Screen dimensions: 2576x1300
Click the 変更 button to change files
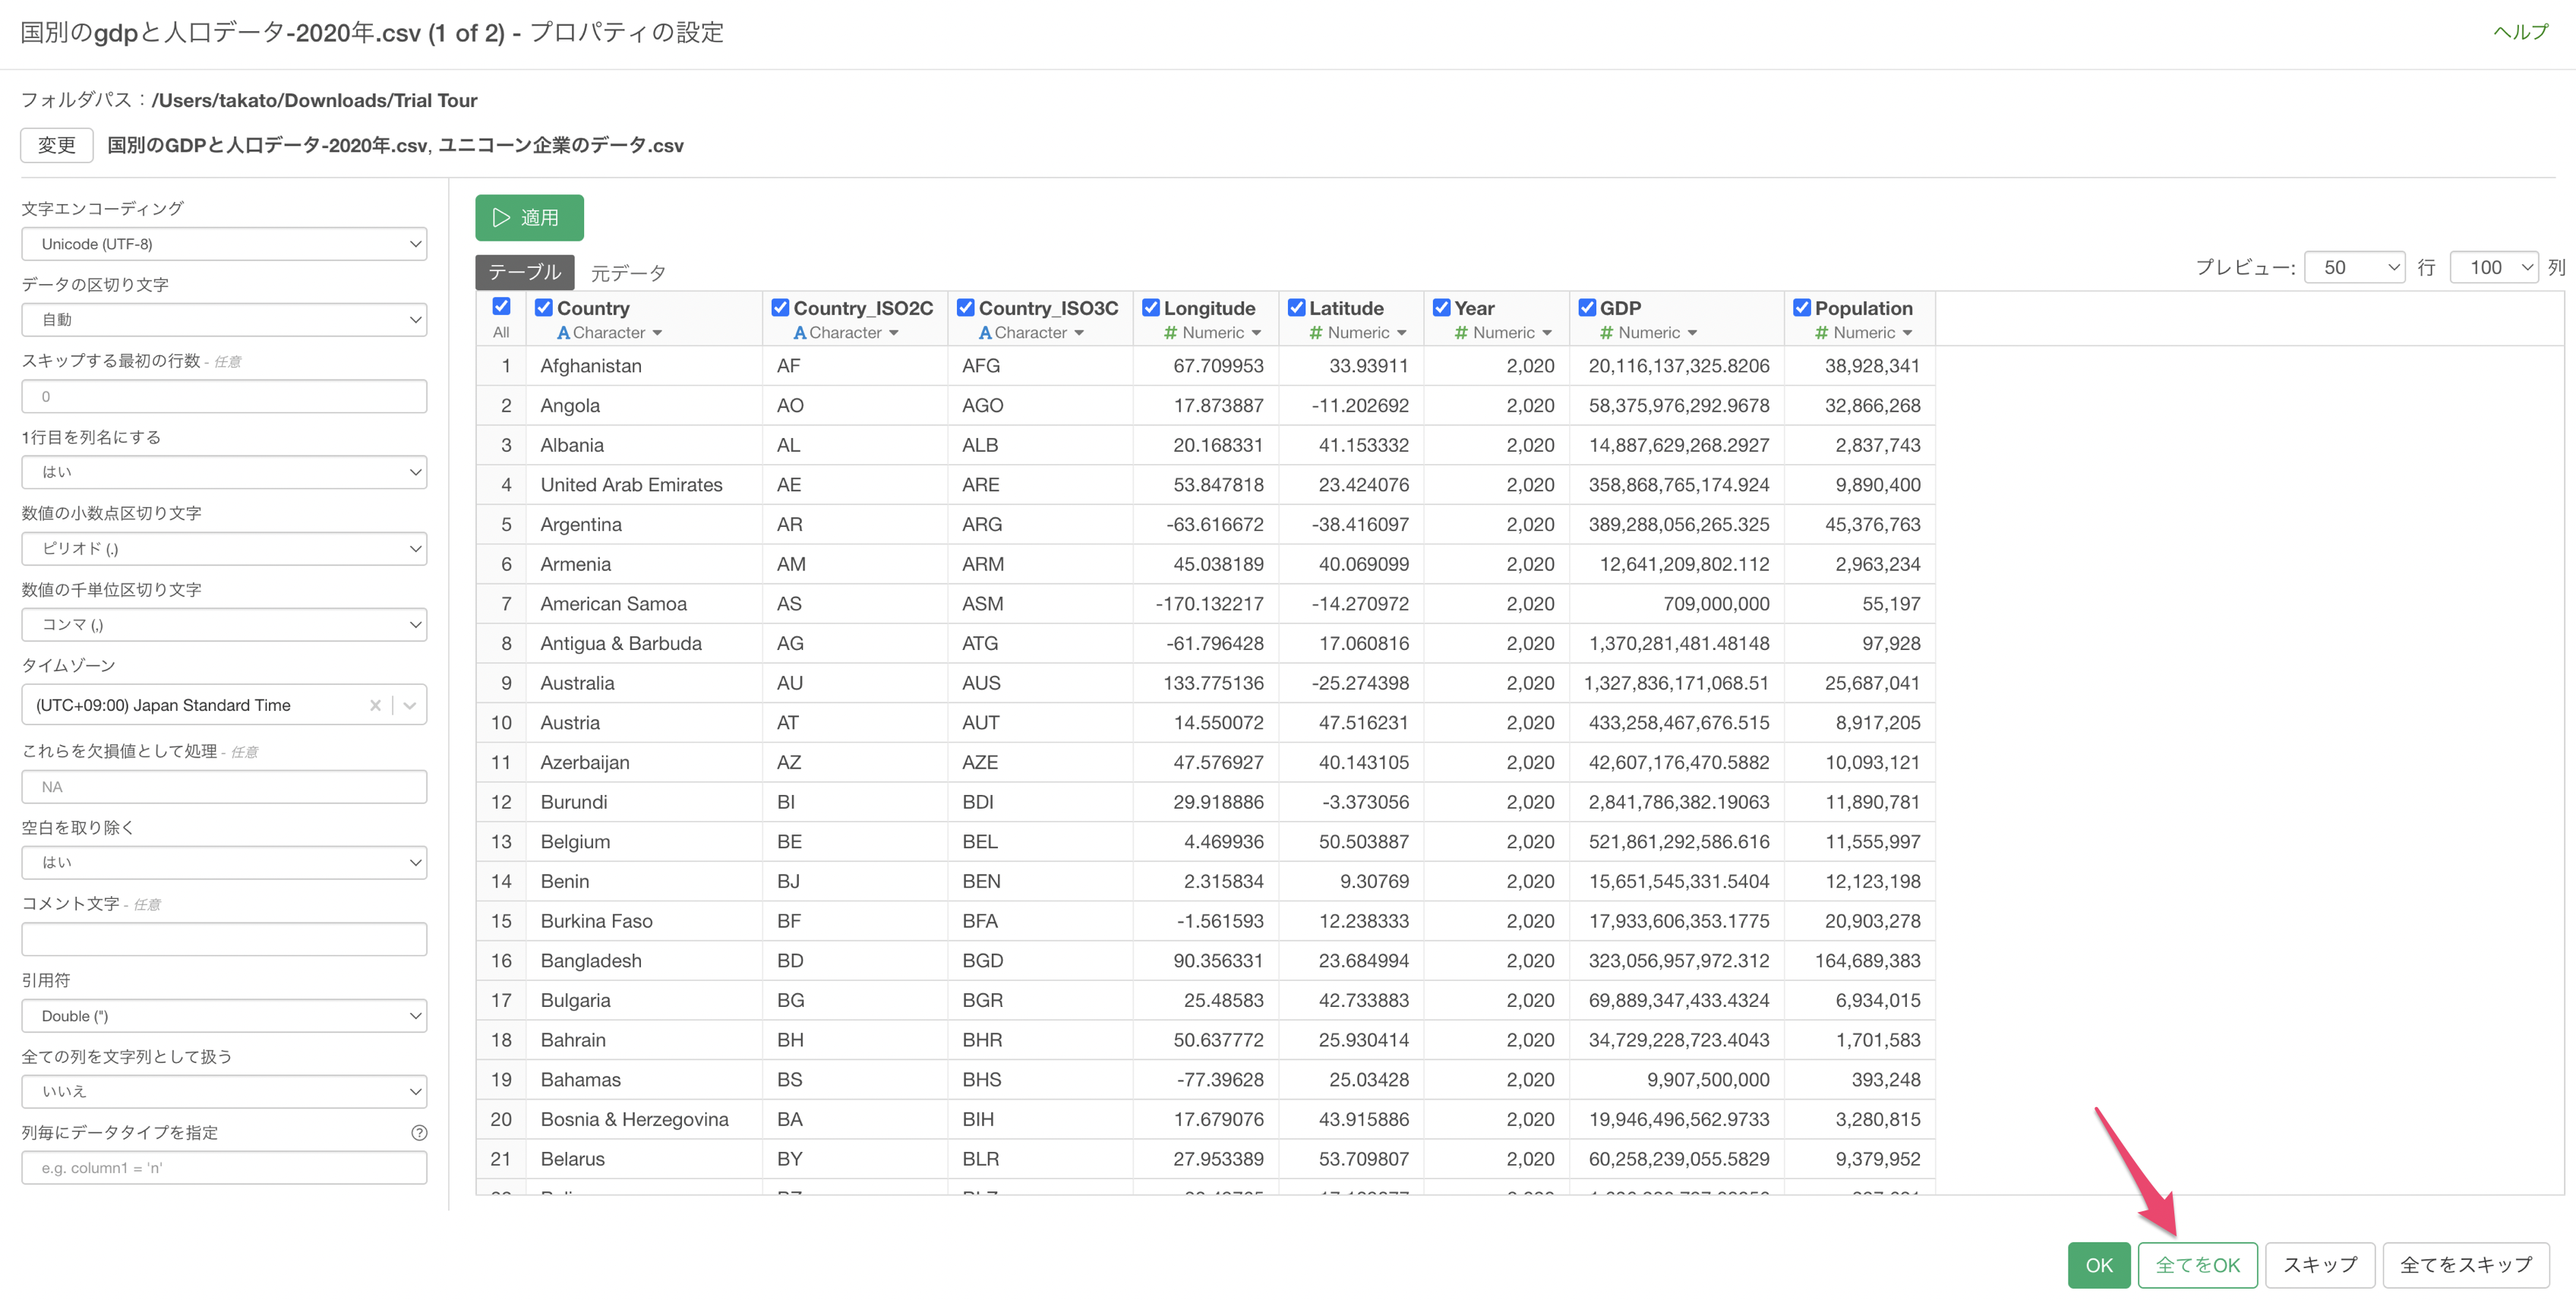(57, 145)
